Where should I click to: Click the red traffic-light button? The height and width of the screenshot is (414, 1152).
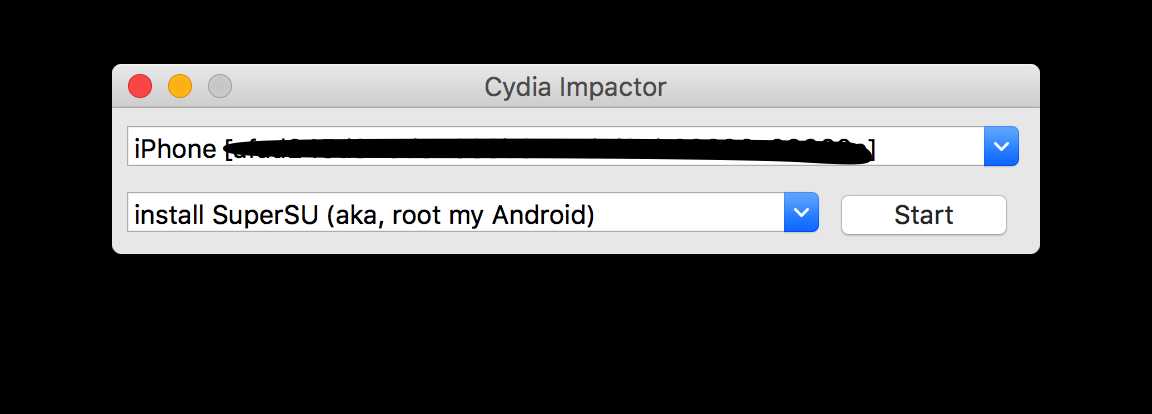pos(140,87)
